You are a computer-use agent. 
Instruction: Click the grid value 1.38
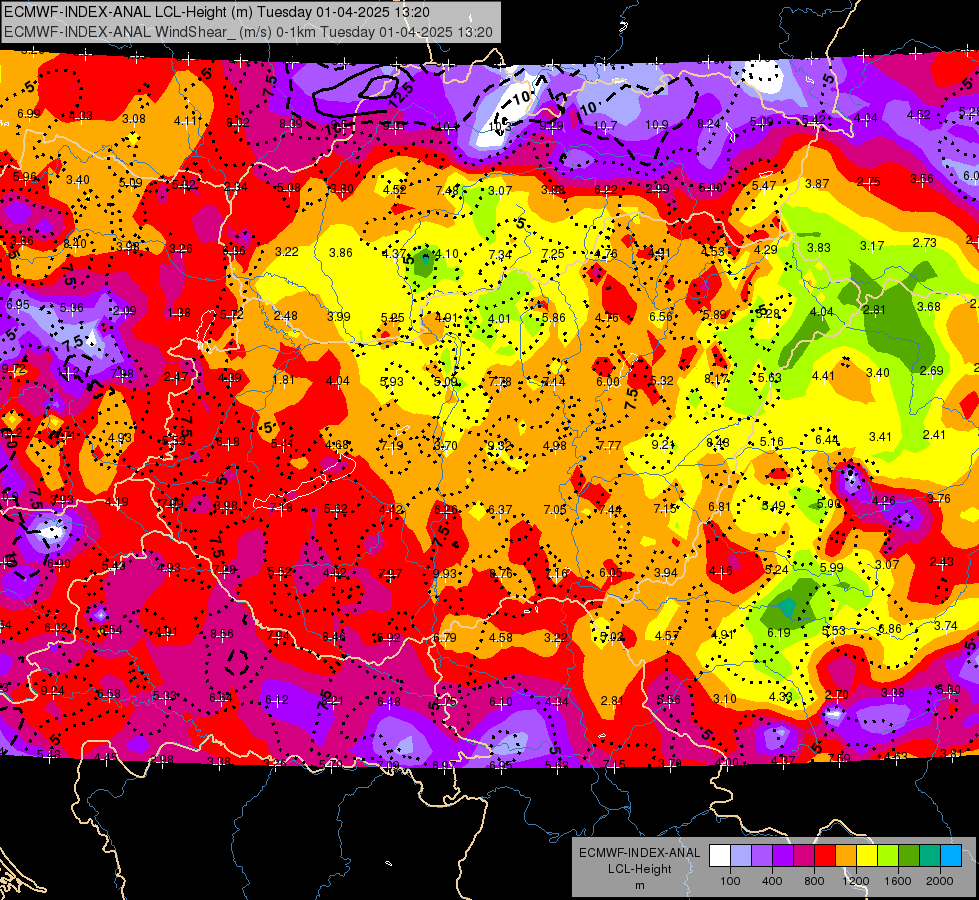point(179,313)
